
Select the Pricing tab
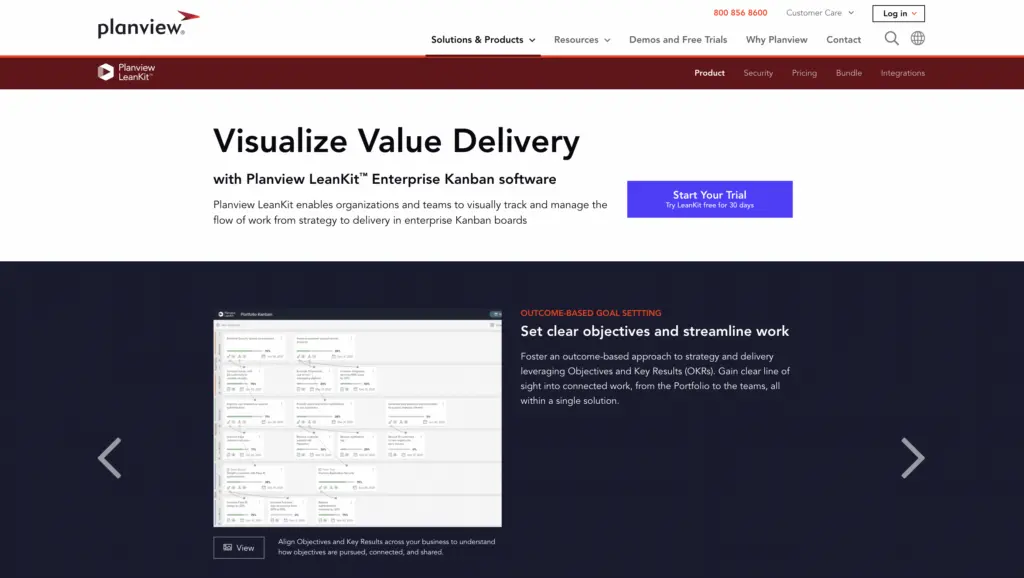click(804, 73)
